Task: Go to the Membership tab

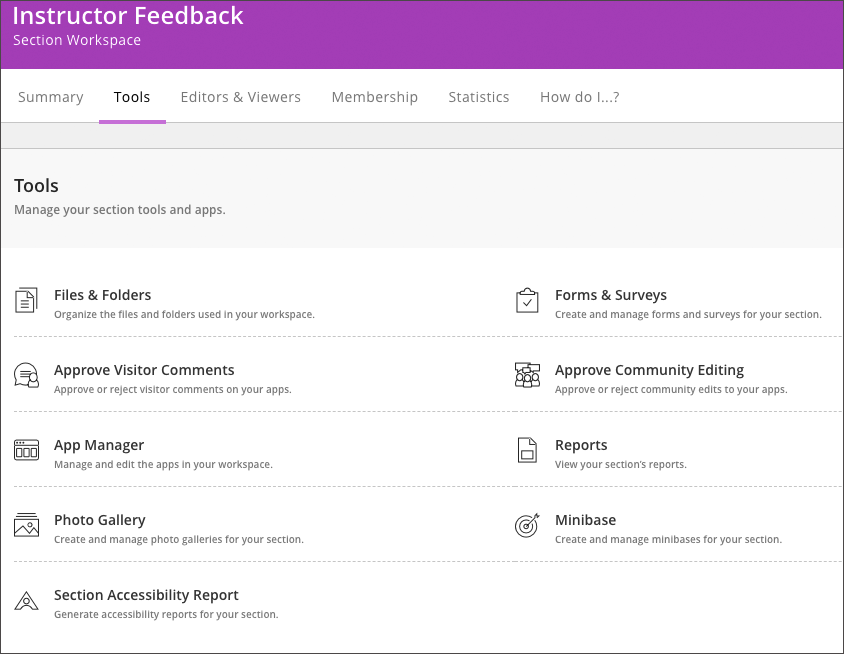Action: click(375, 97)
